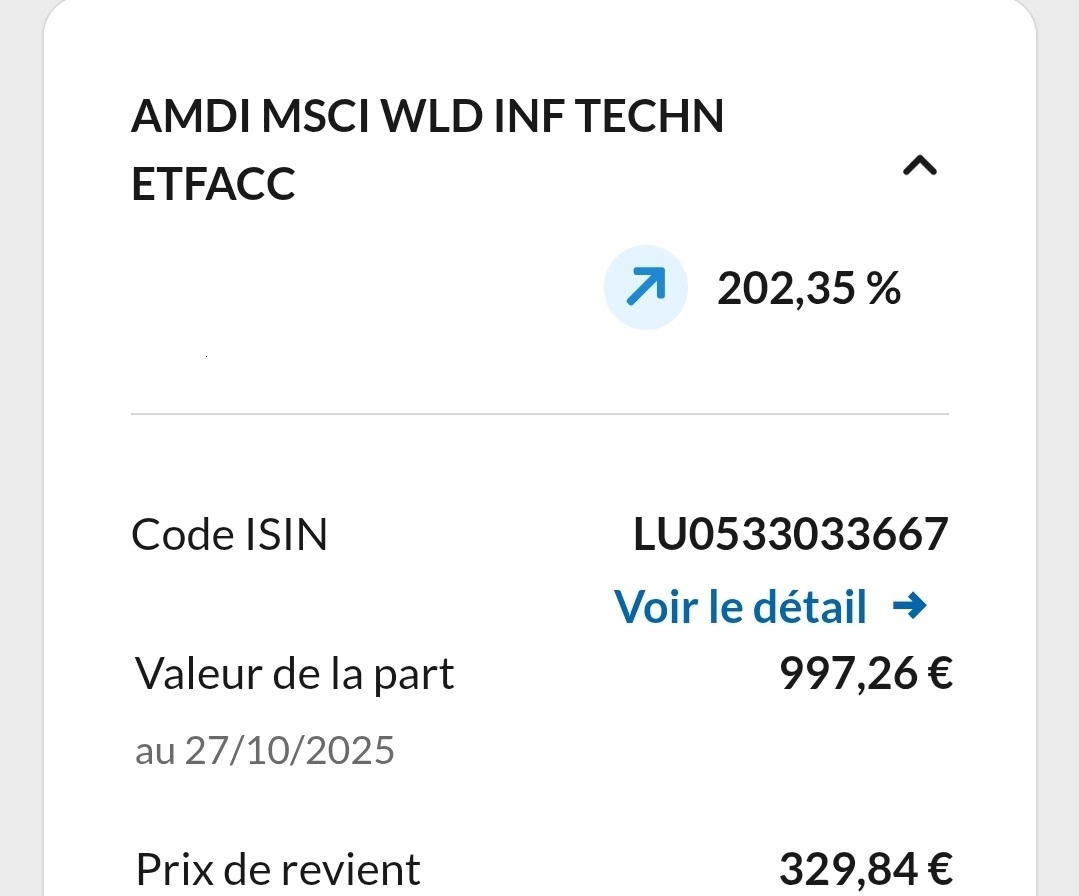This screenshot has width=1079, height=896.
Task: Click the horizontal divider under the performance row
Action: (x=539, y=413)
